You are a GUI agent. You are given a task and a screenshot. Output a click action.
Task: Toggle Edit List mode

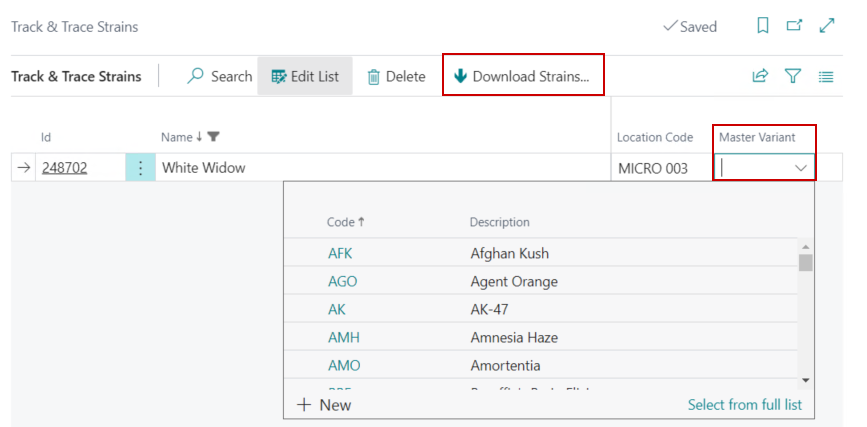[x=305, y=76]
